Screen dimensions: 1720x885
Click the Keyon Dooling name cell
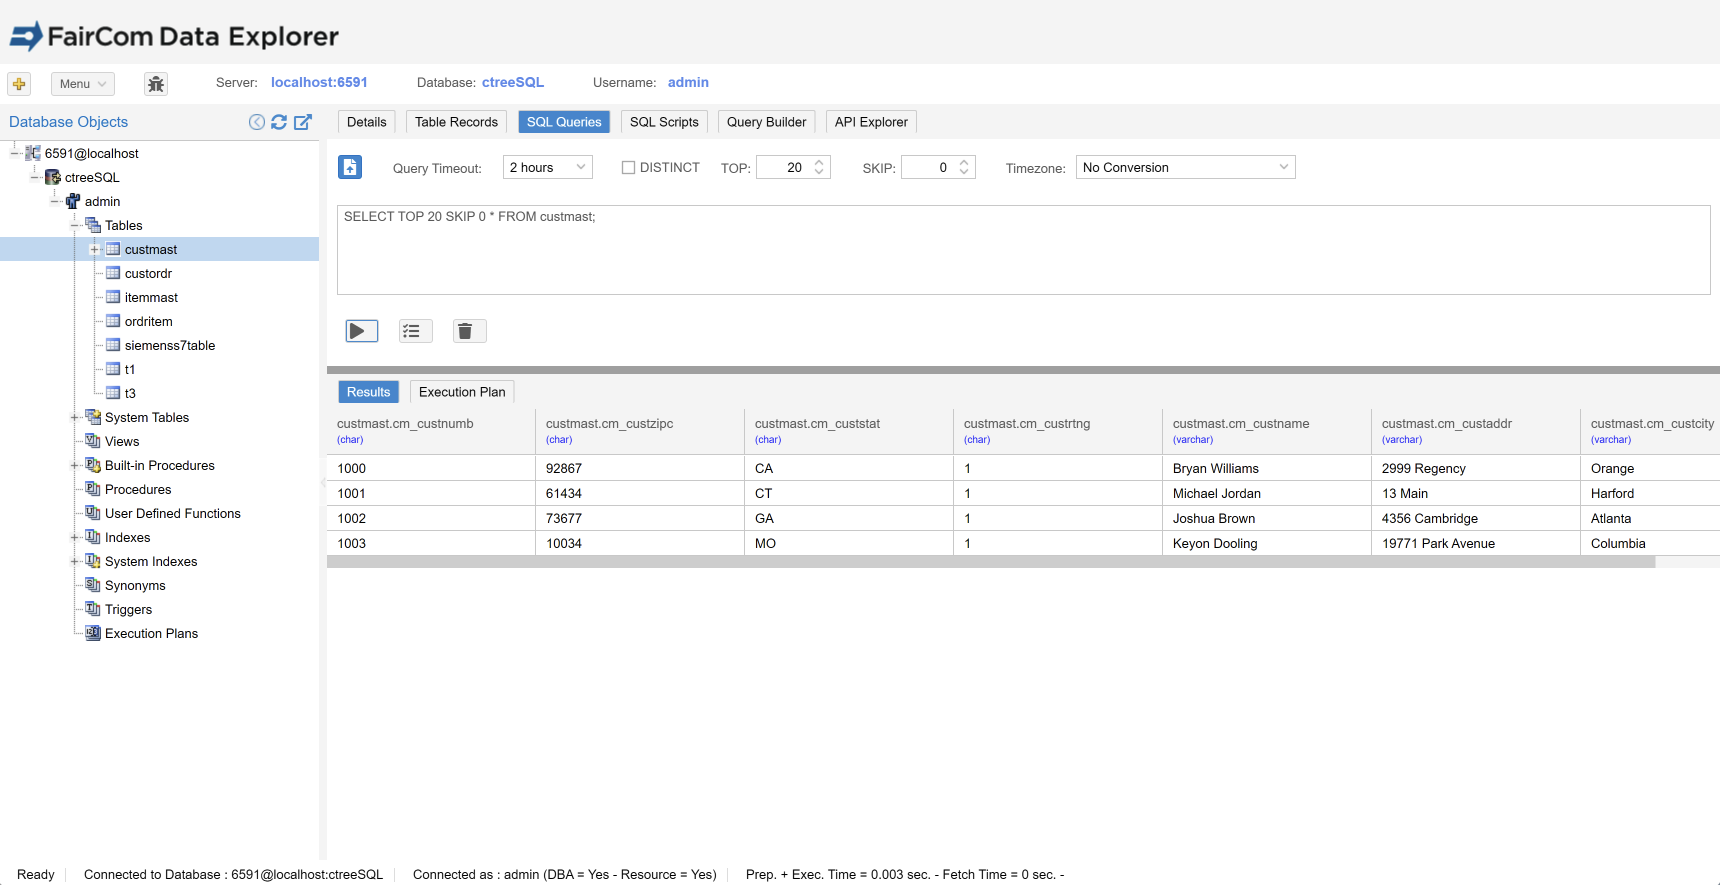(x=1266, y=543)
